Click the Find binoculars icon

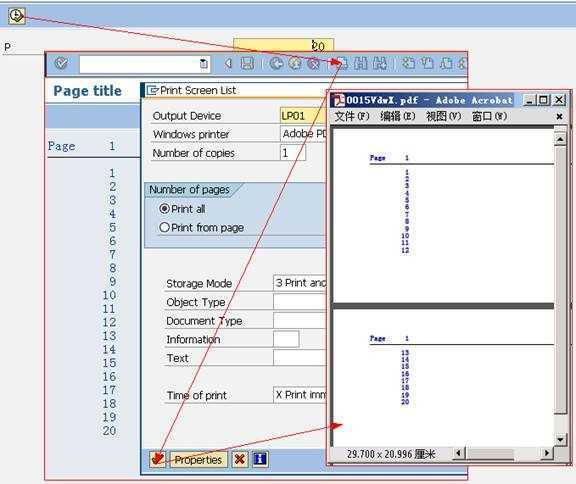tap(360, 64)
